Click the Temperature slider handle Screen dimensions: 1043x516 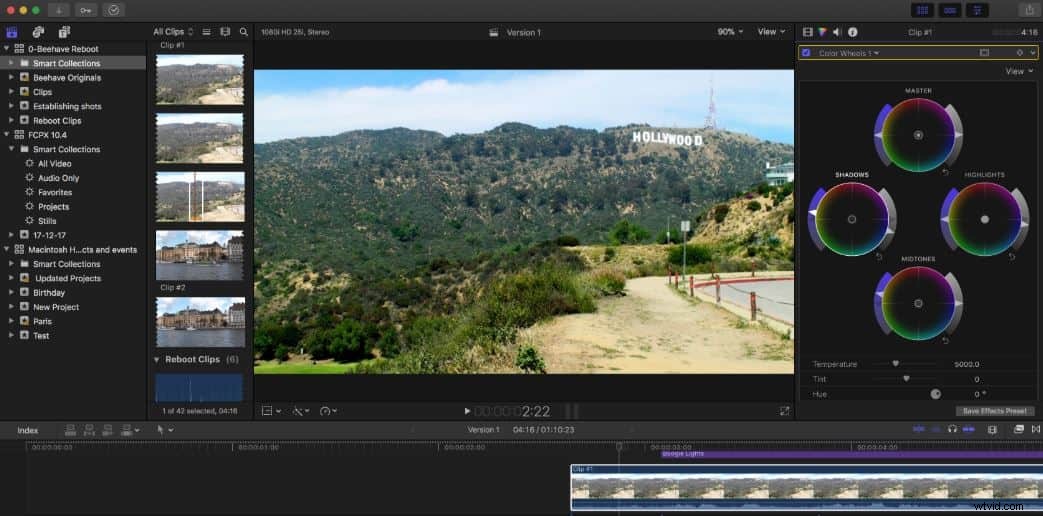tap(895, 364)
